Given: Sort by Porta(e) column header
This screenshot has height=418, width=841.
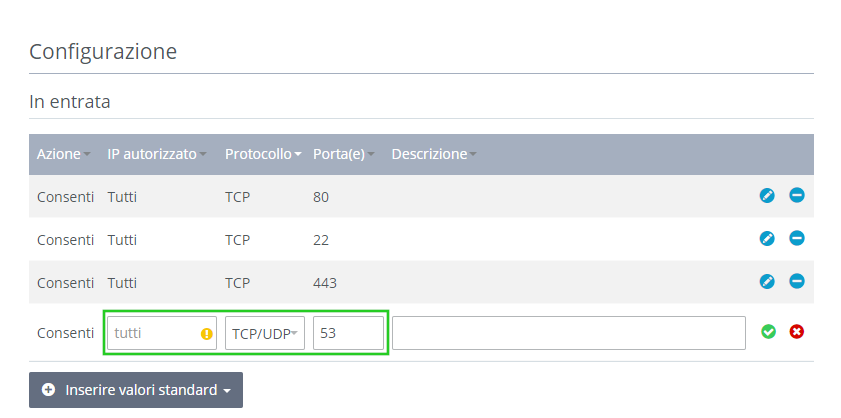Looking at the screenshot, I should pos(343,155).
